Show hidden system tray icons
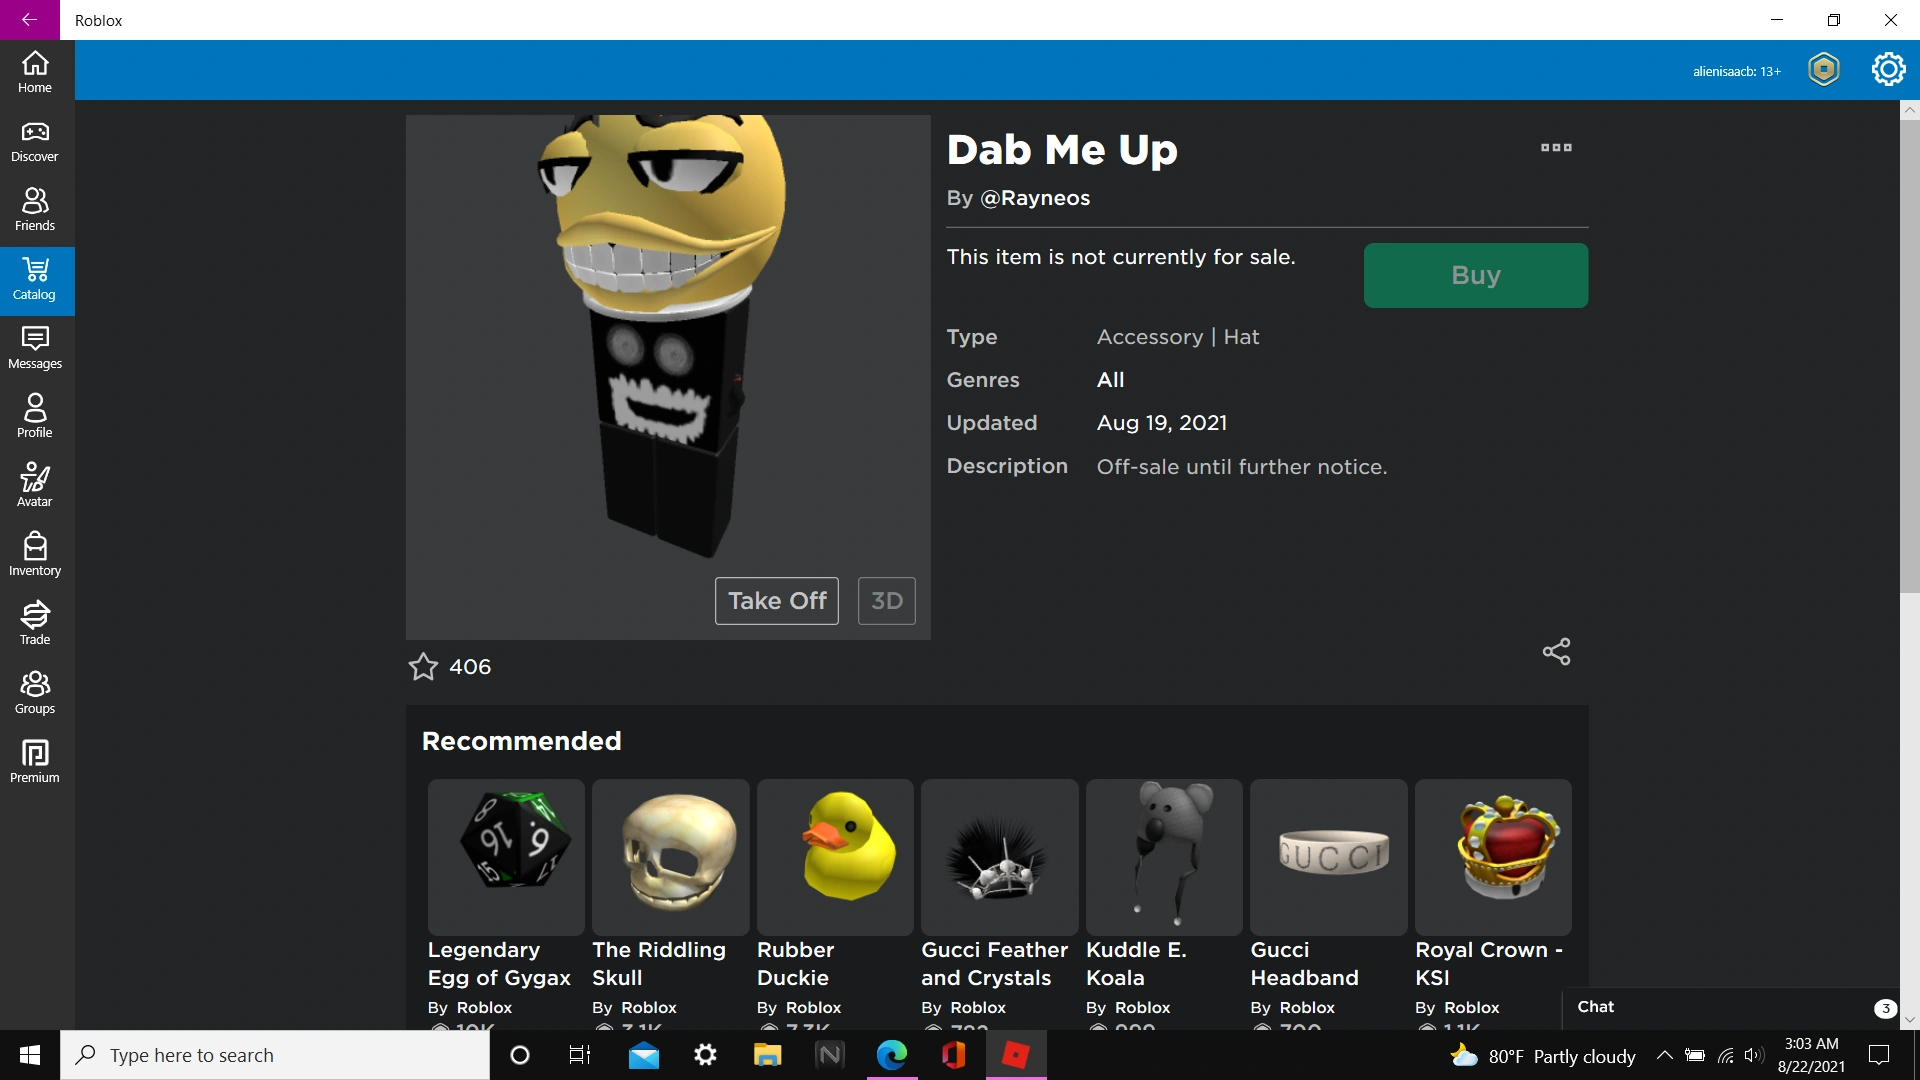1920x1080 pixels. tap(1663, 1055)
